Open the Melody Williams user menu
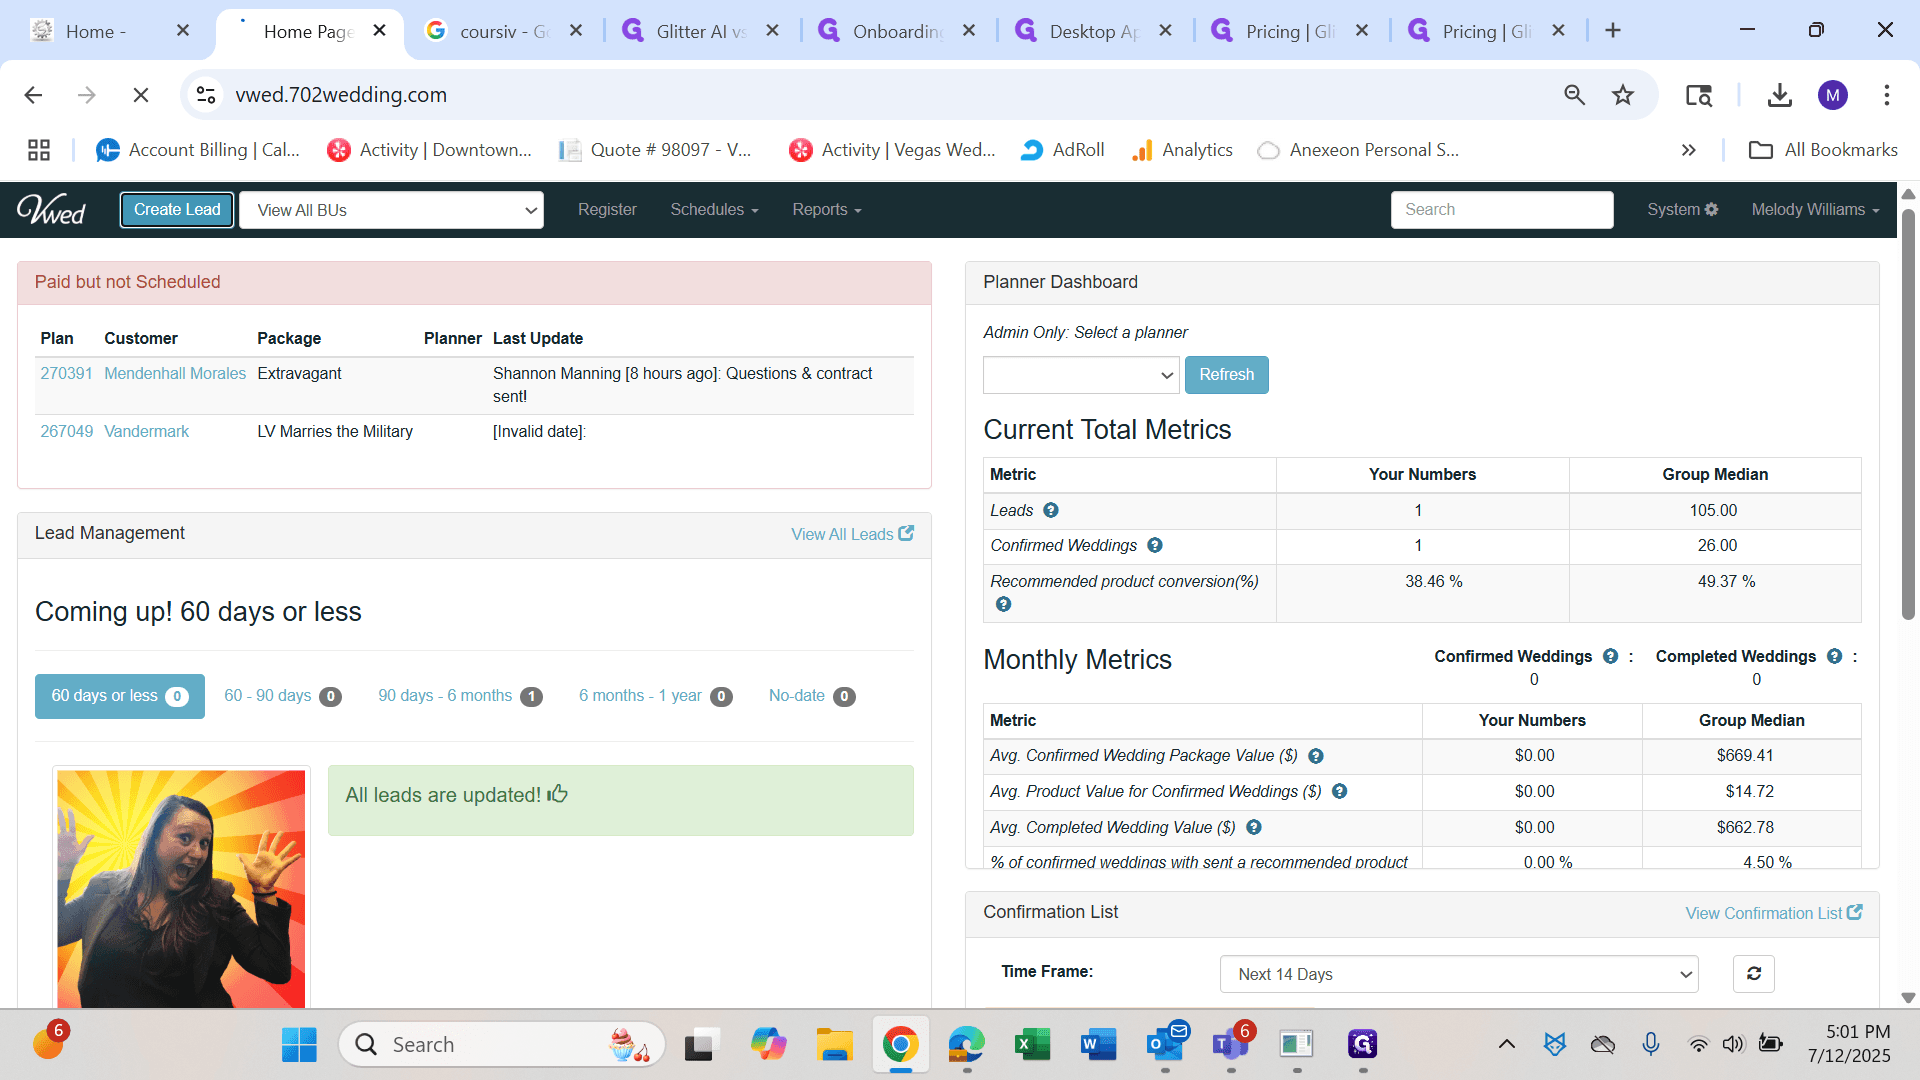1920x1080 pixels. point(1815,209)
